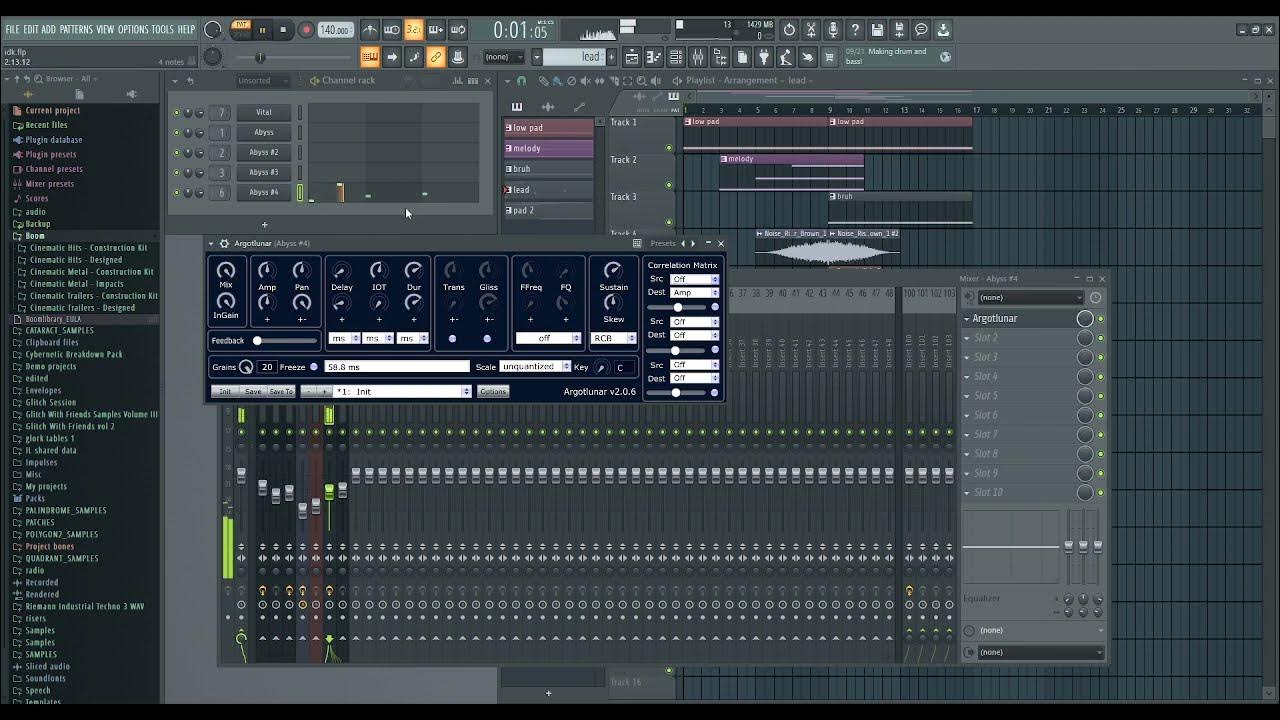Open the plugin picker plug icon
The height and width of the screenshot is (720, 1280).
coord(765,57)
